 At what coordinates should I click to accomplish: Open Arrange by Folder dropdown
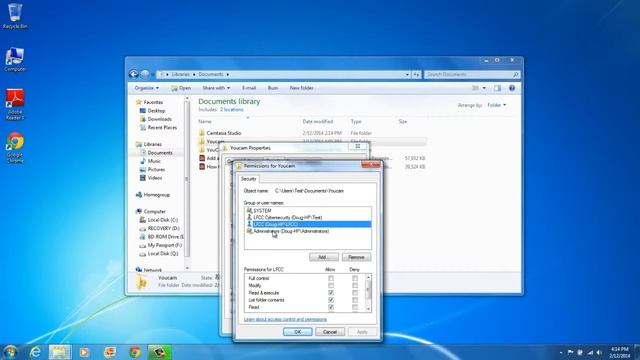click(497, 105)
